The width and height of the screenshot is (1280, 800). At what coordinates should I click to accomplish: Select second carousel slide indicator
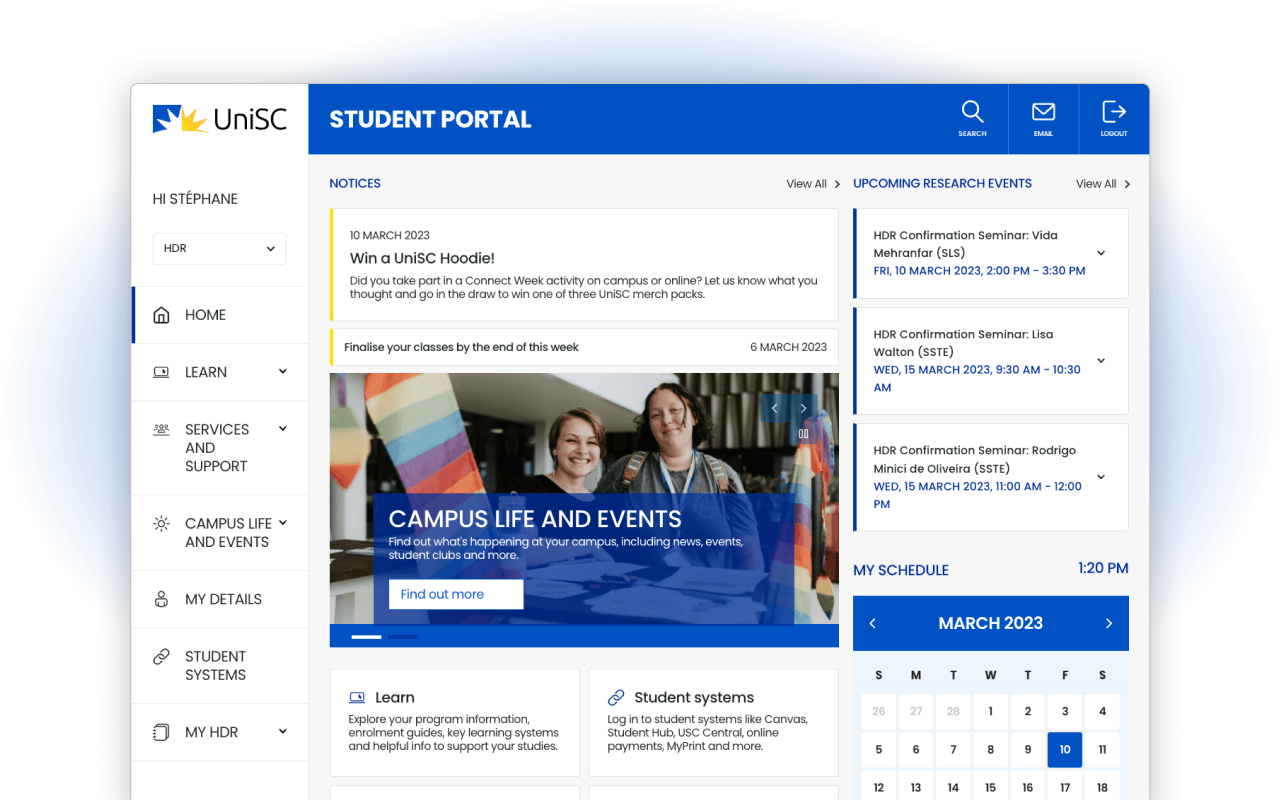point(403,637)
